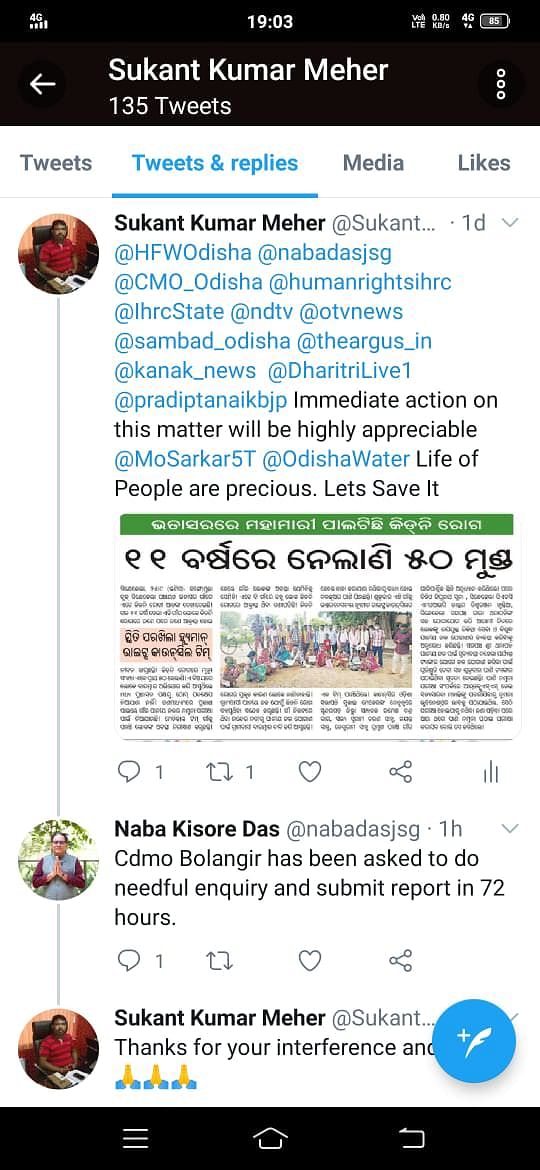Like the tweet with newspaper image
The image size is (540, 1170).
tap(310, 772)
